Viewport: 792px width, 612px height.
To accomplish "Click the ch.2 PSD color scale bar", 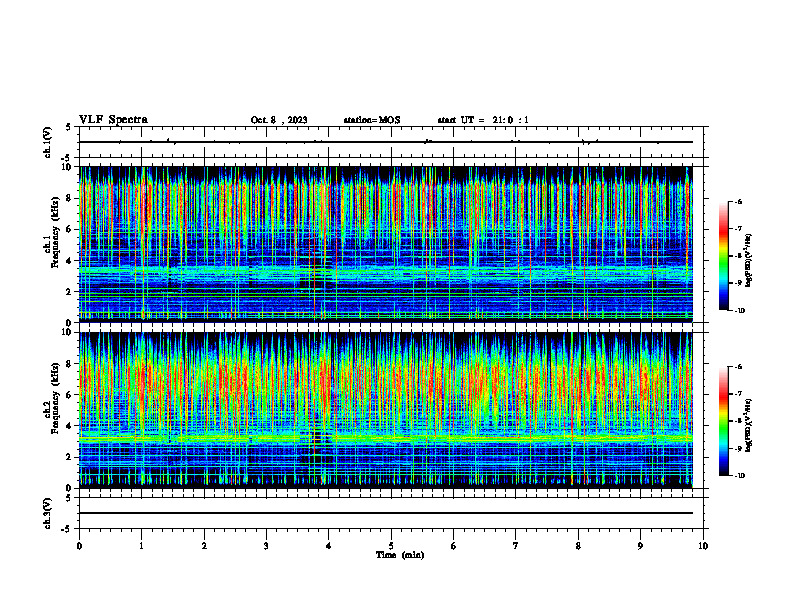I will (x=724, y=421).
